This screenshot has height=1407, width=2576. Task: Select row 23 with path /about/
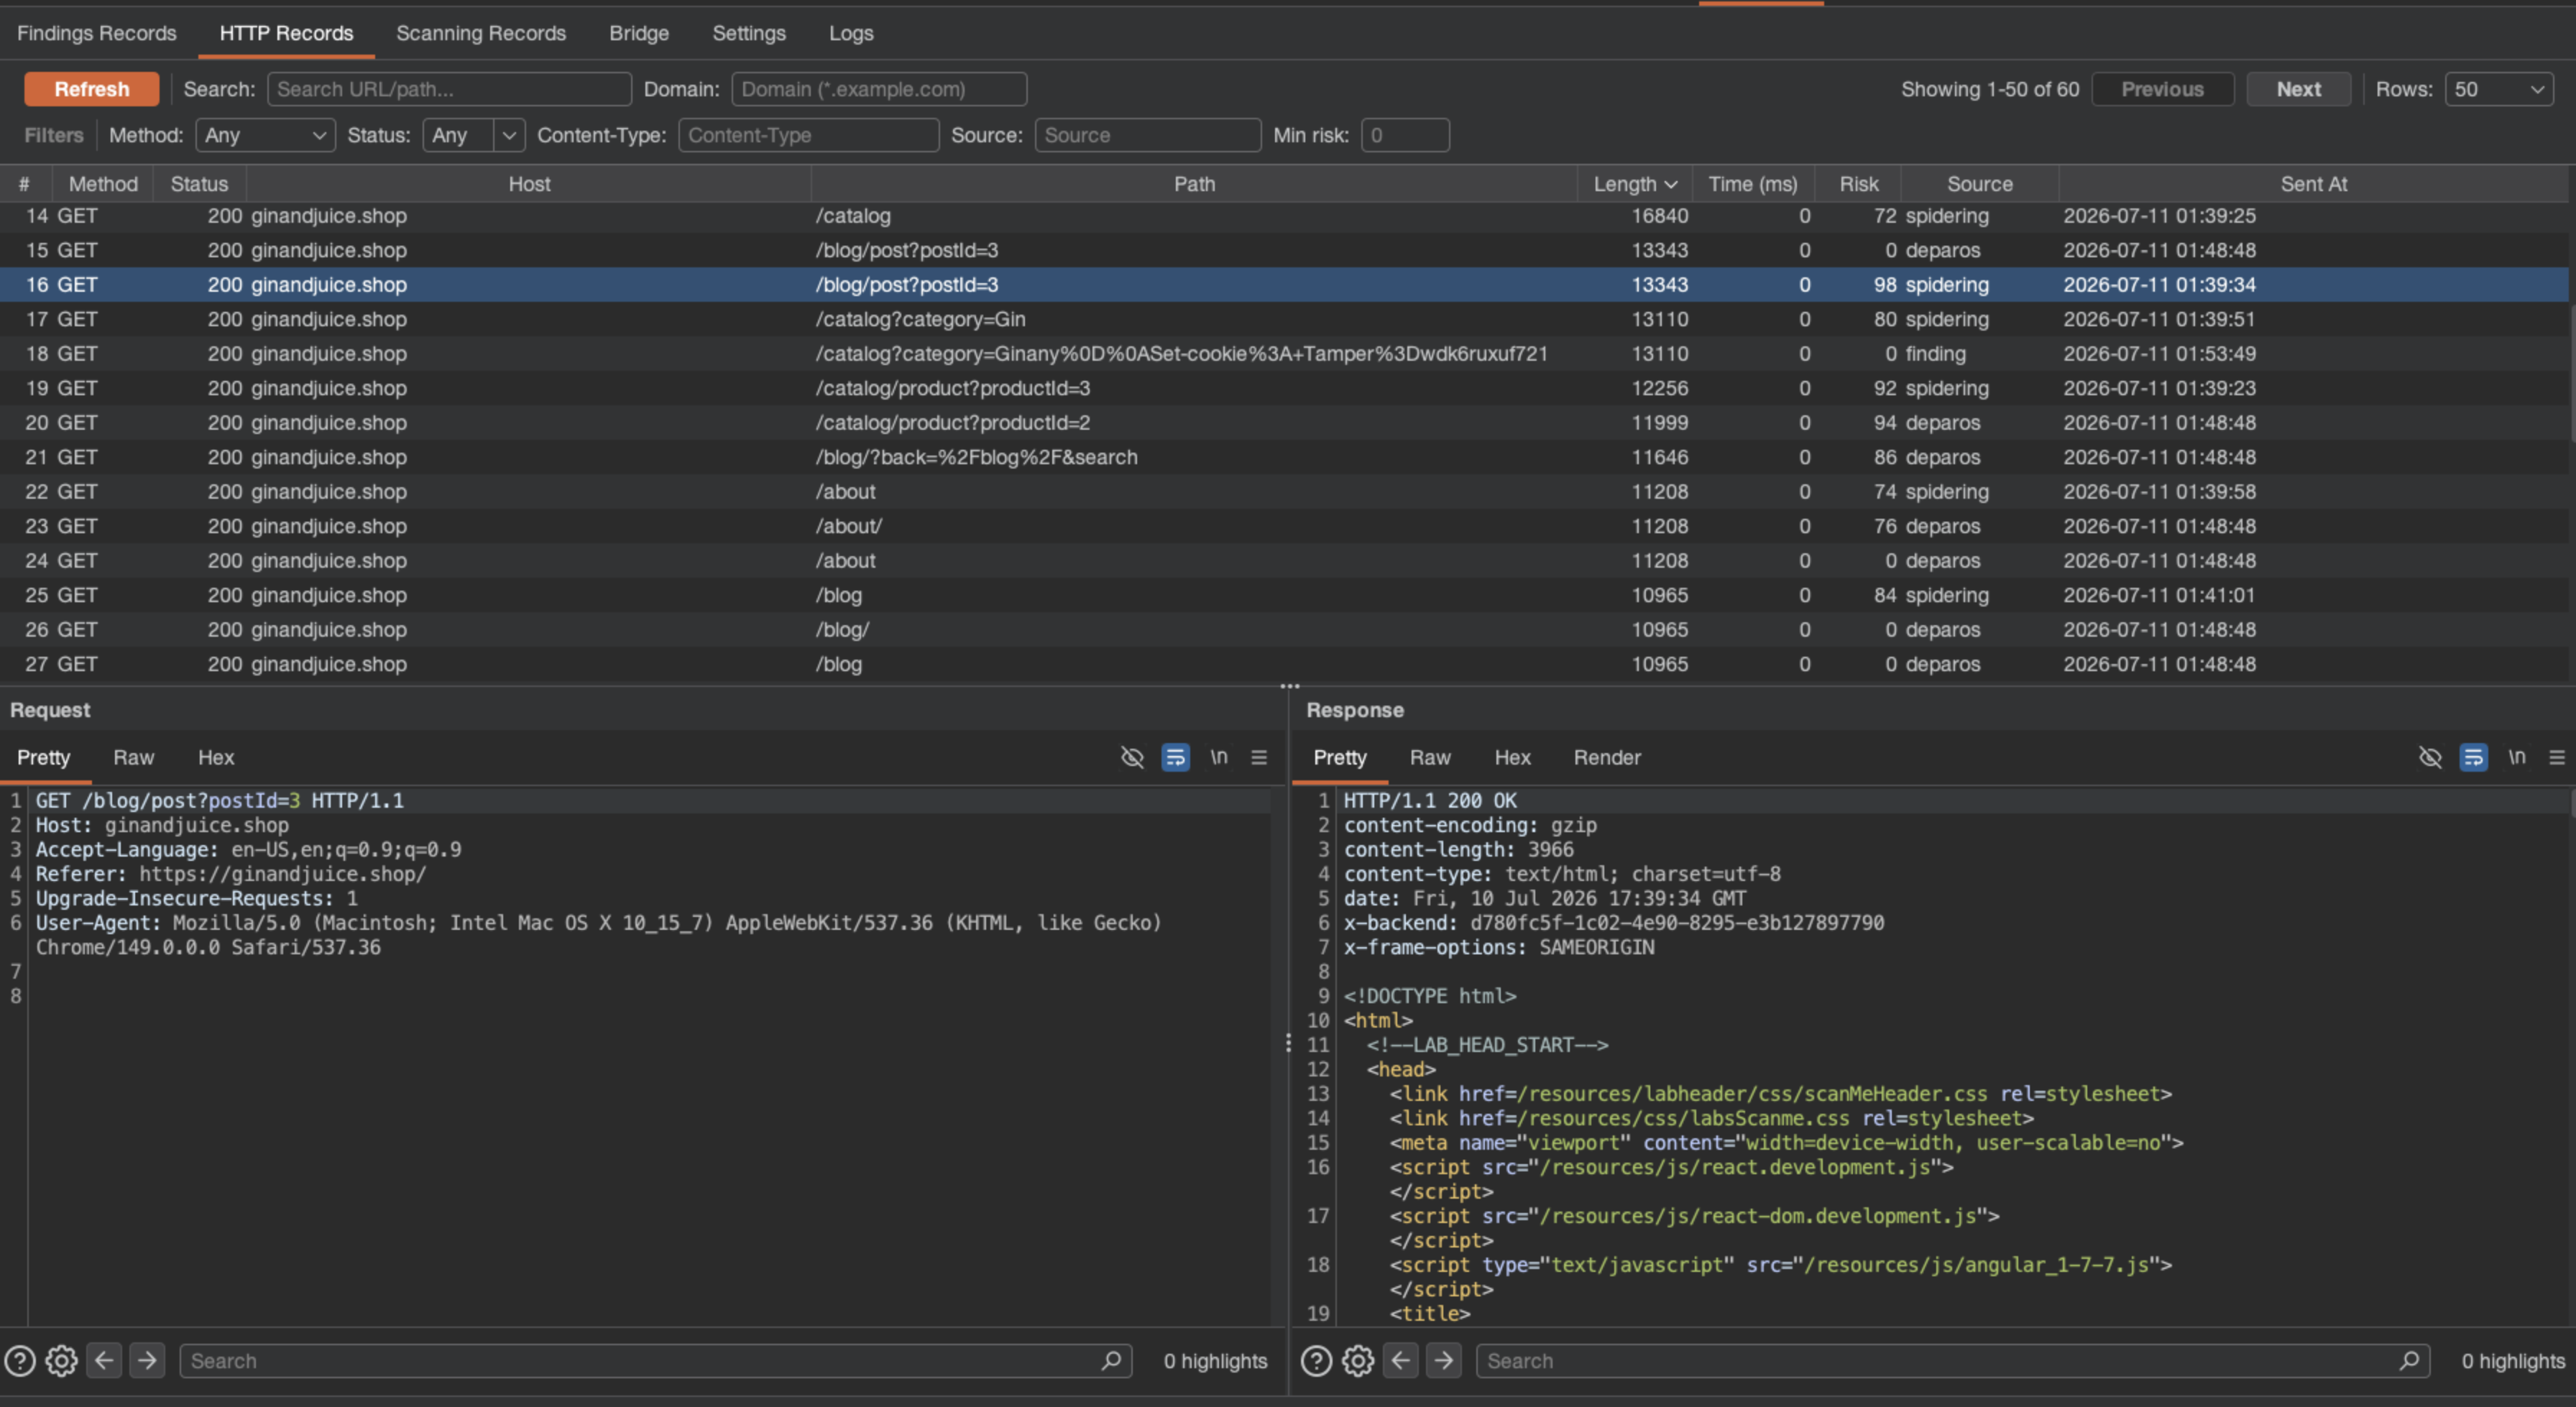[x=1284, y=526]
